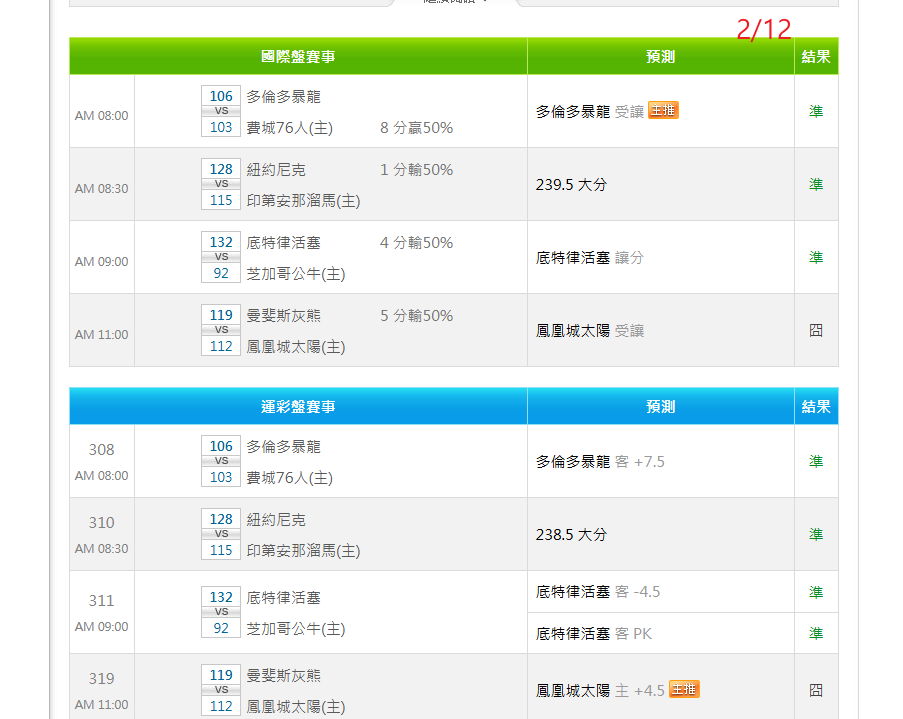Click the VS icon between 106 and 103 in 國際盤賽事
Viewport: 903px width, 719px height.
point(221,112)
